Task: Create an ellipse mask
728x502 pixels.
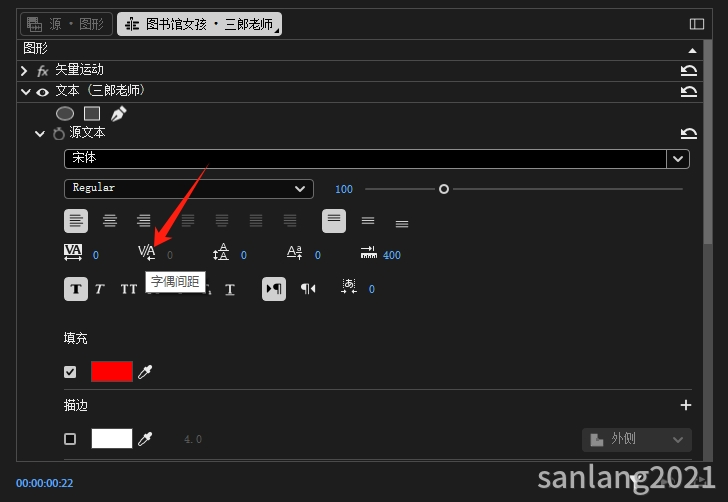Action: [65, 113]
